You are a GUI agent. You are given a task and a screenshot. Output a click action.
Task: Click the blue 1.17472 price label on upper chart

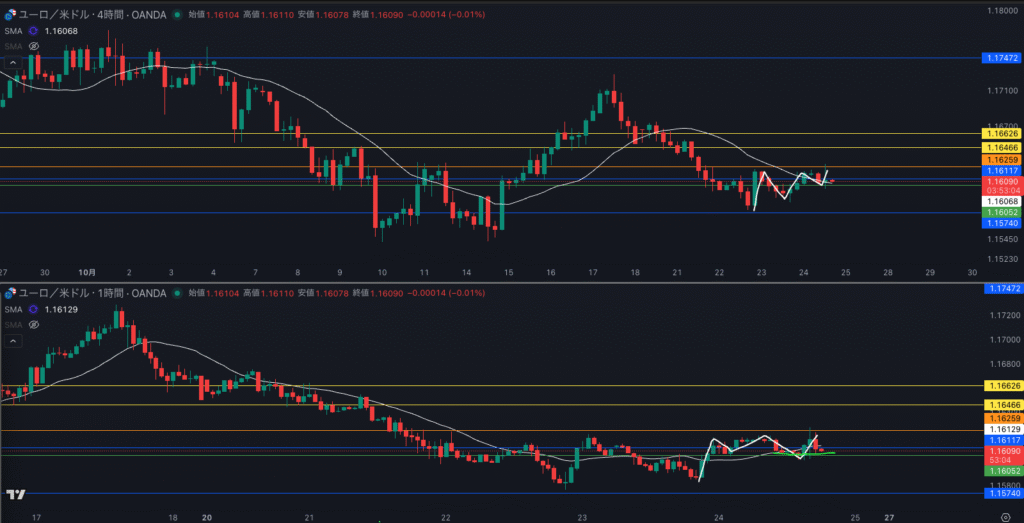[1001, 59]
